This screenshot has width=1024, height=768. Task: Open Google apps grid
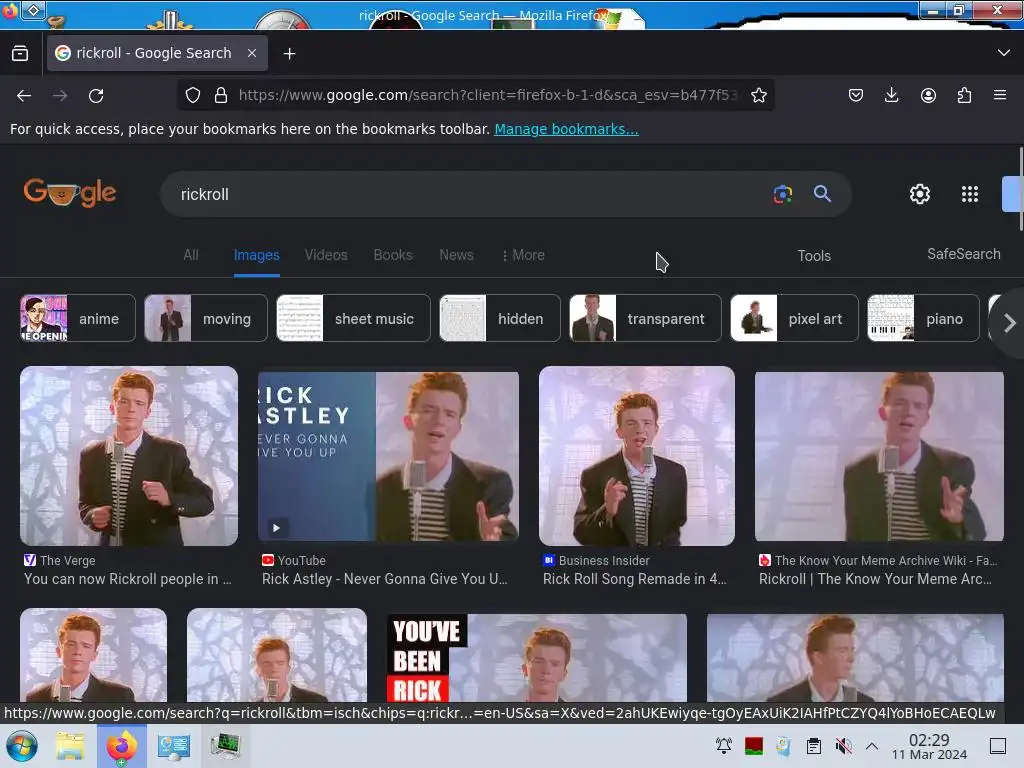tap(970, 194)
